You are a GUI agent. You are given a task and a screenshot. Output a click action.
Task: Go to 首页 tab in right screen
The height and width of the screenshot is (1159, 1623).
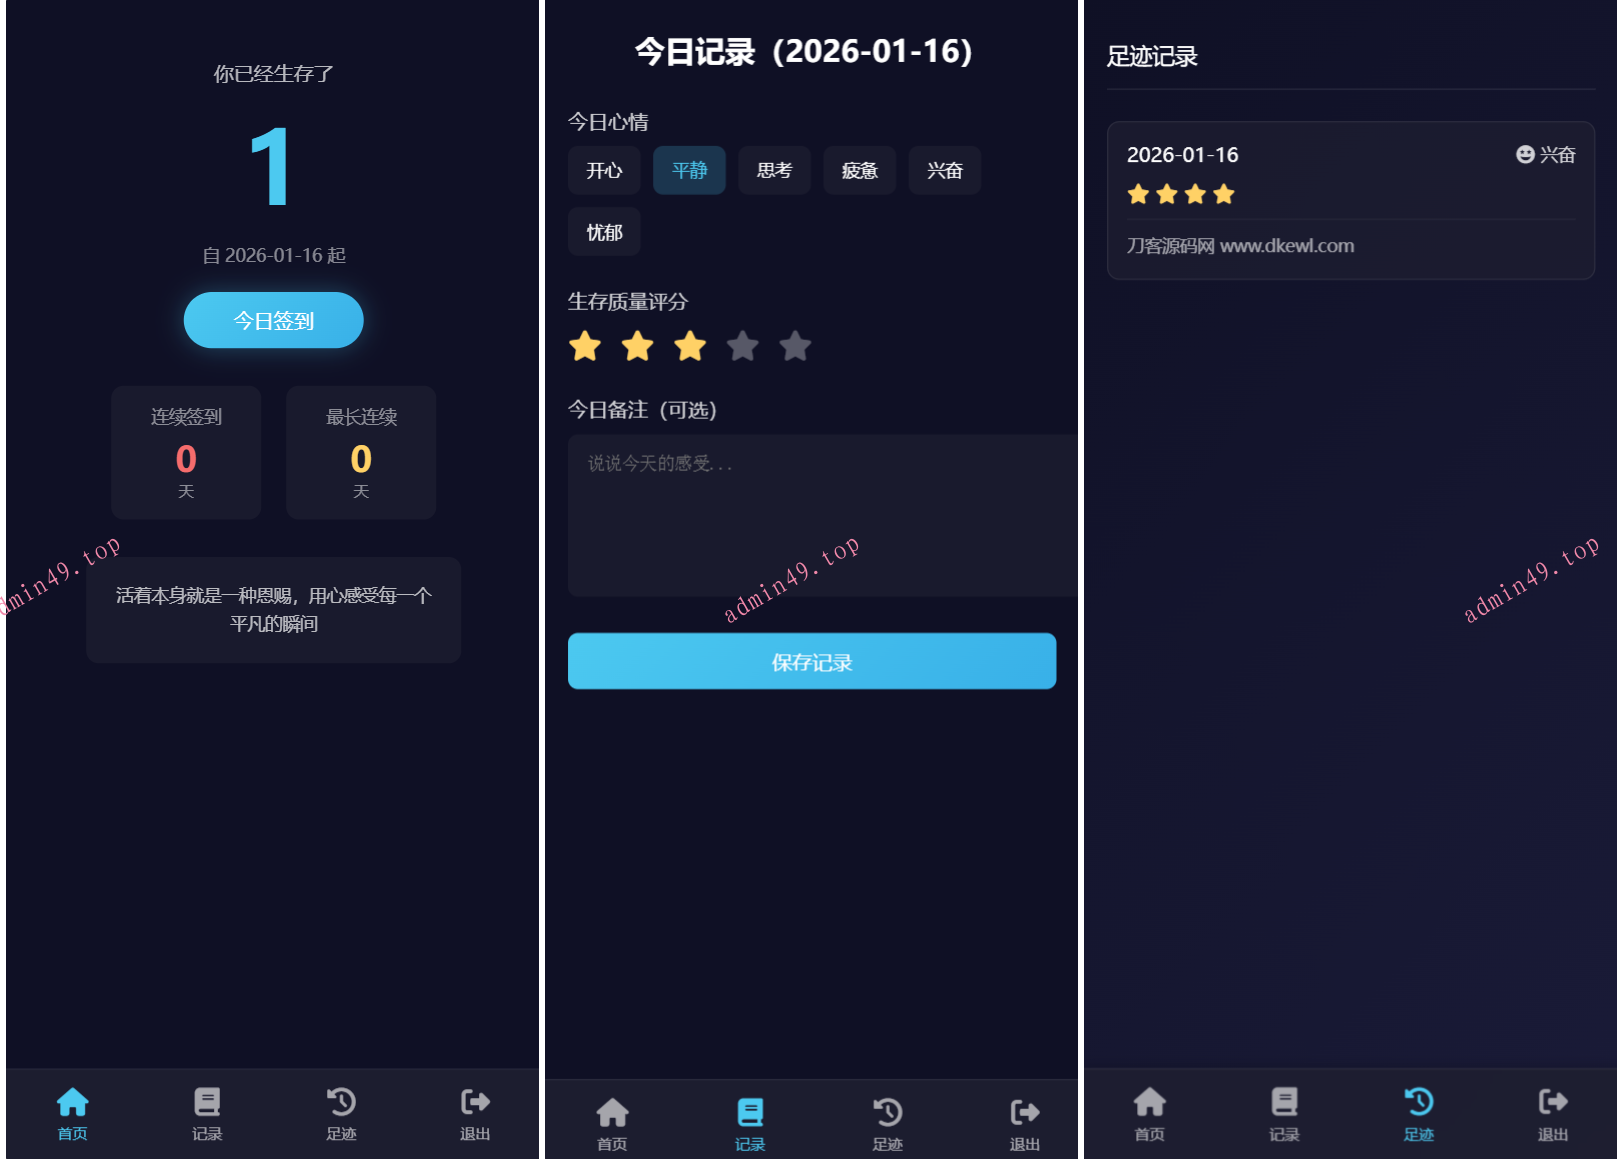(1149, 1113)
